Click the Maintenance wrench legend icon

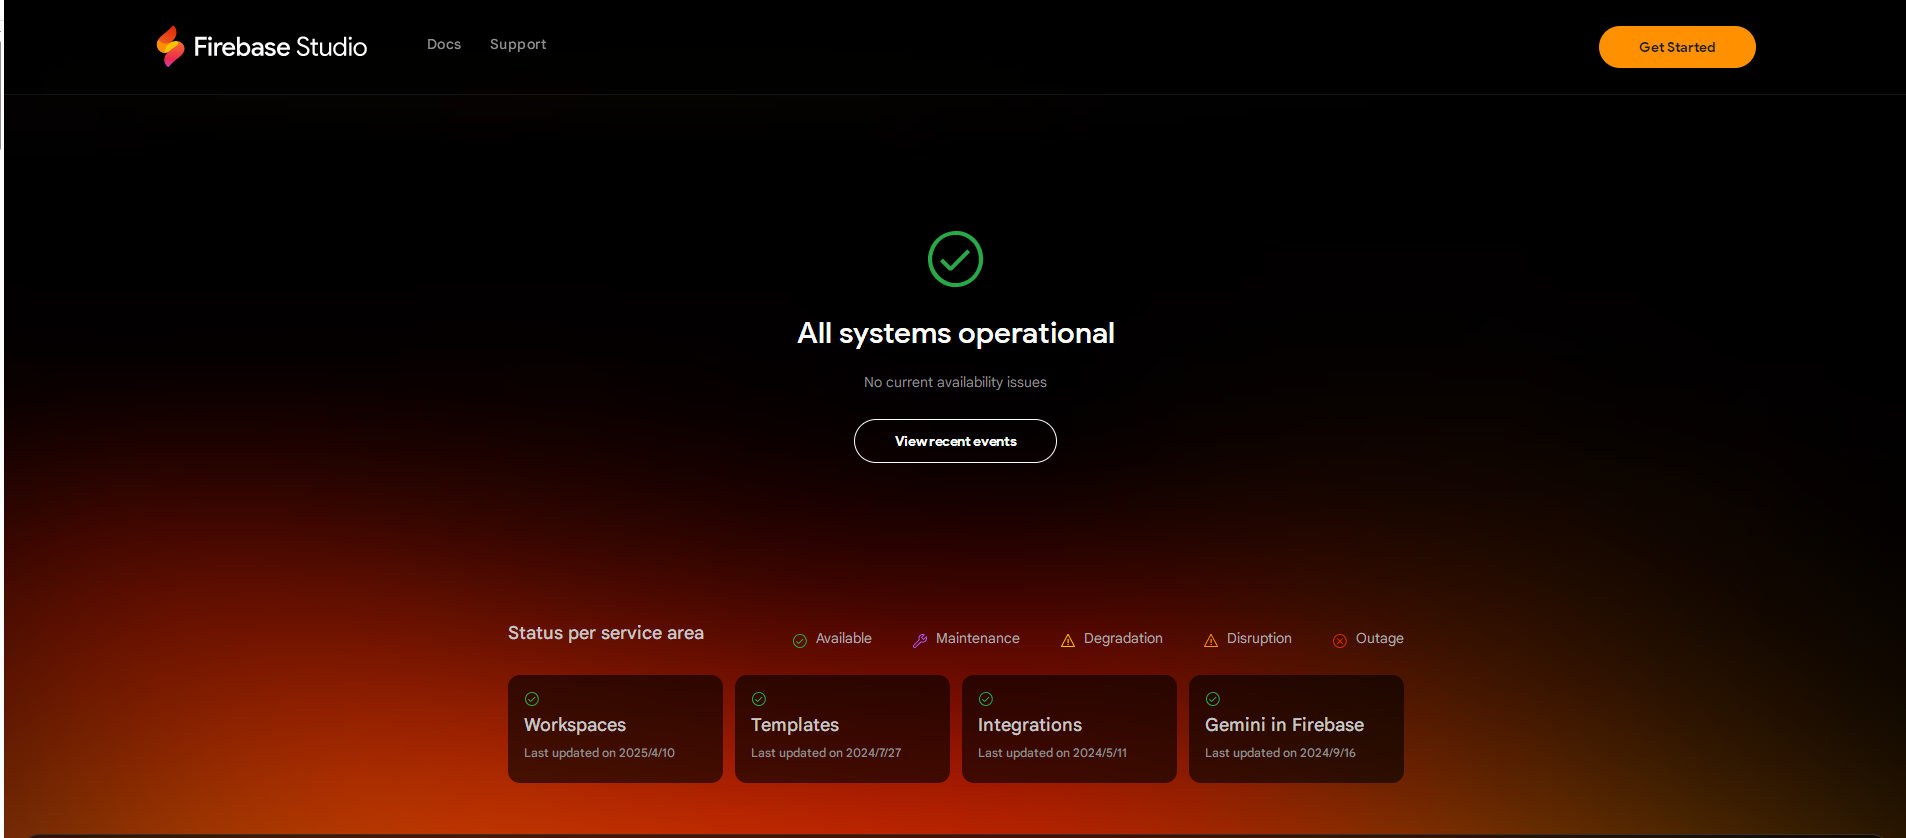click(920, 640)
